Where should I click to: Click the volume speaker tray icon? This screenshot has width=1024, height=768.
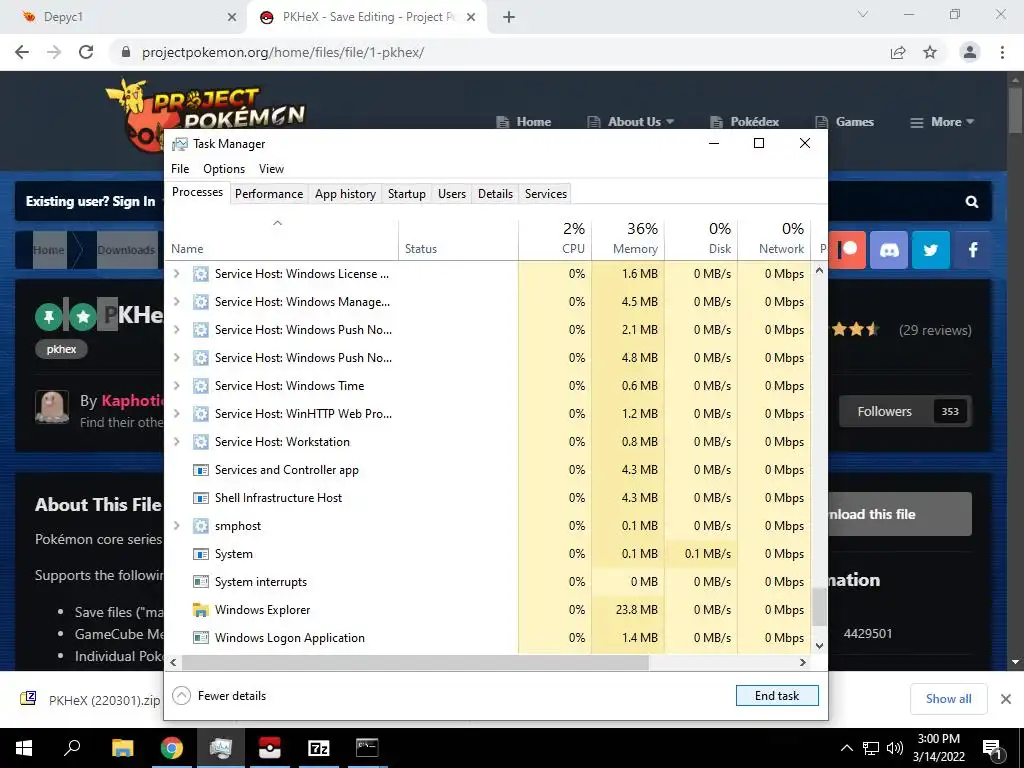tap(895, 748)
